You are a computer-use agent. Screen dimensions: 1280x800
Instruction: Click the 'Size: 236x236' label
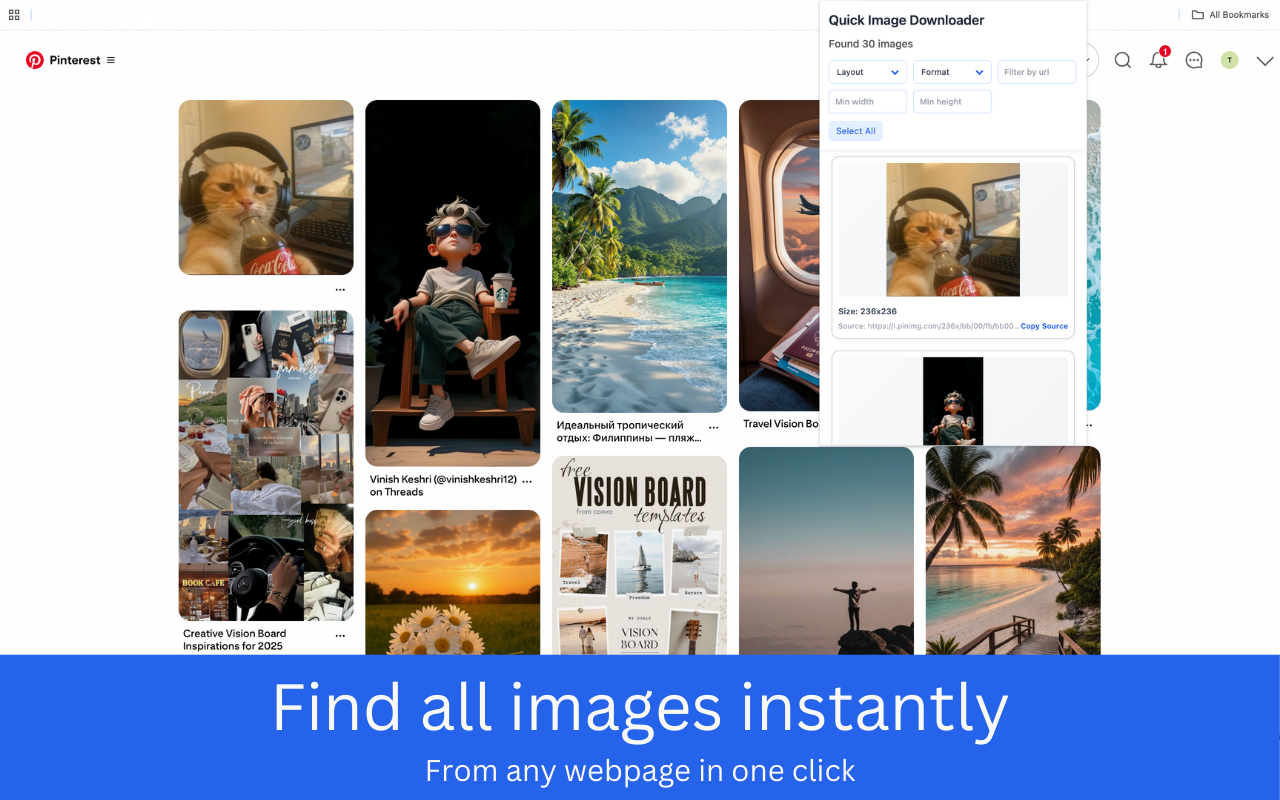point(867,311)
